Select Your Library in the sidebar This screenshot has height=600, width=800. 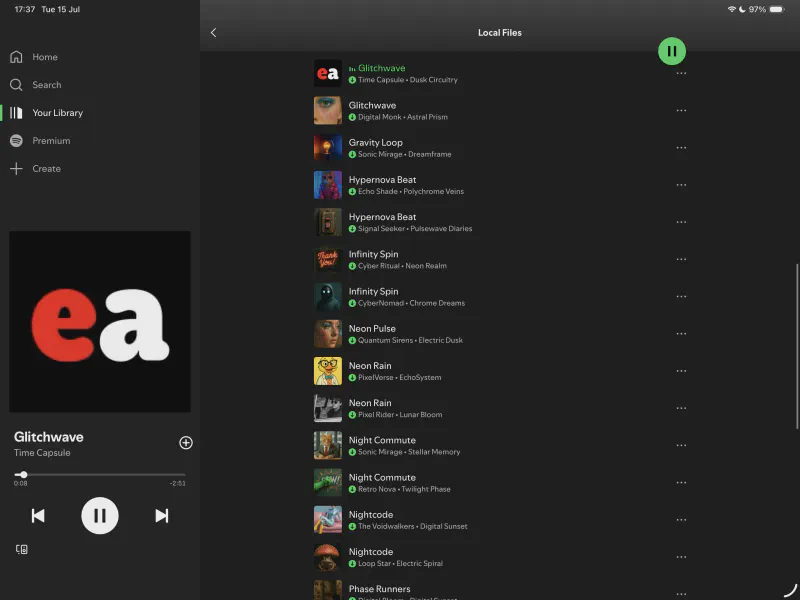tap(57, 113)
